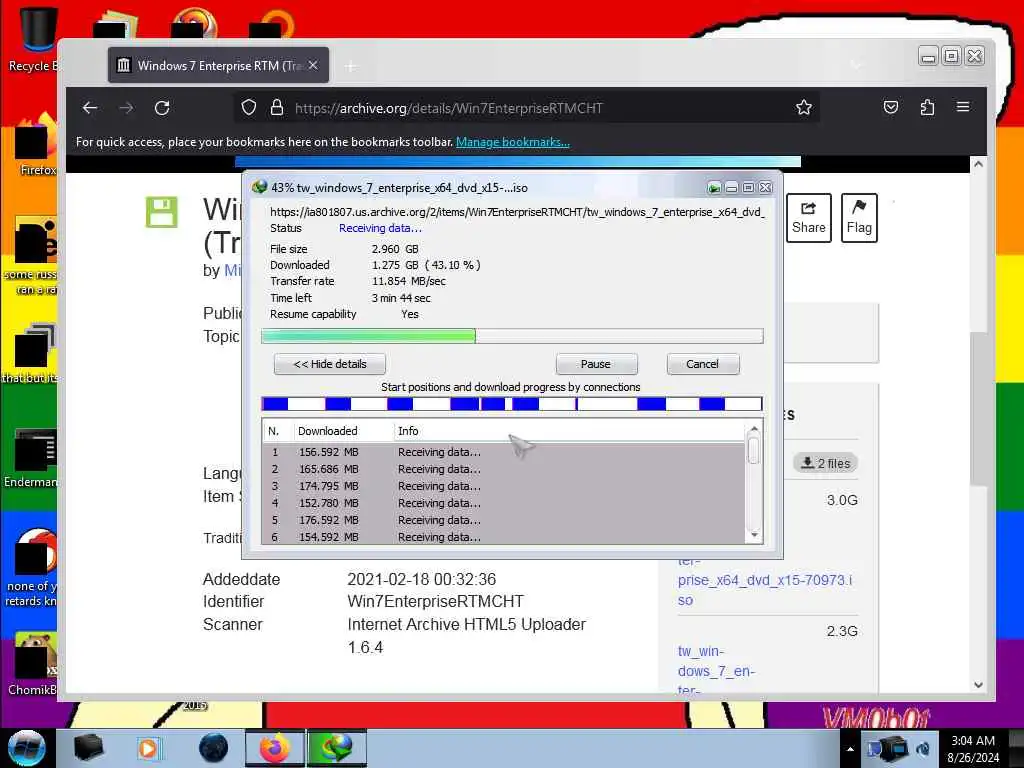Image resolution: width=1024 pixels, height=768 pixels.
Task: Bookmark this page with star icon
Action: (x=804, y=107)
